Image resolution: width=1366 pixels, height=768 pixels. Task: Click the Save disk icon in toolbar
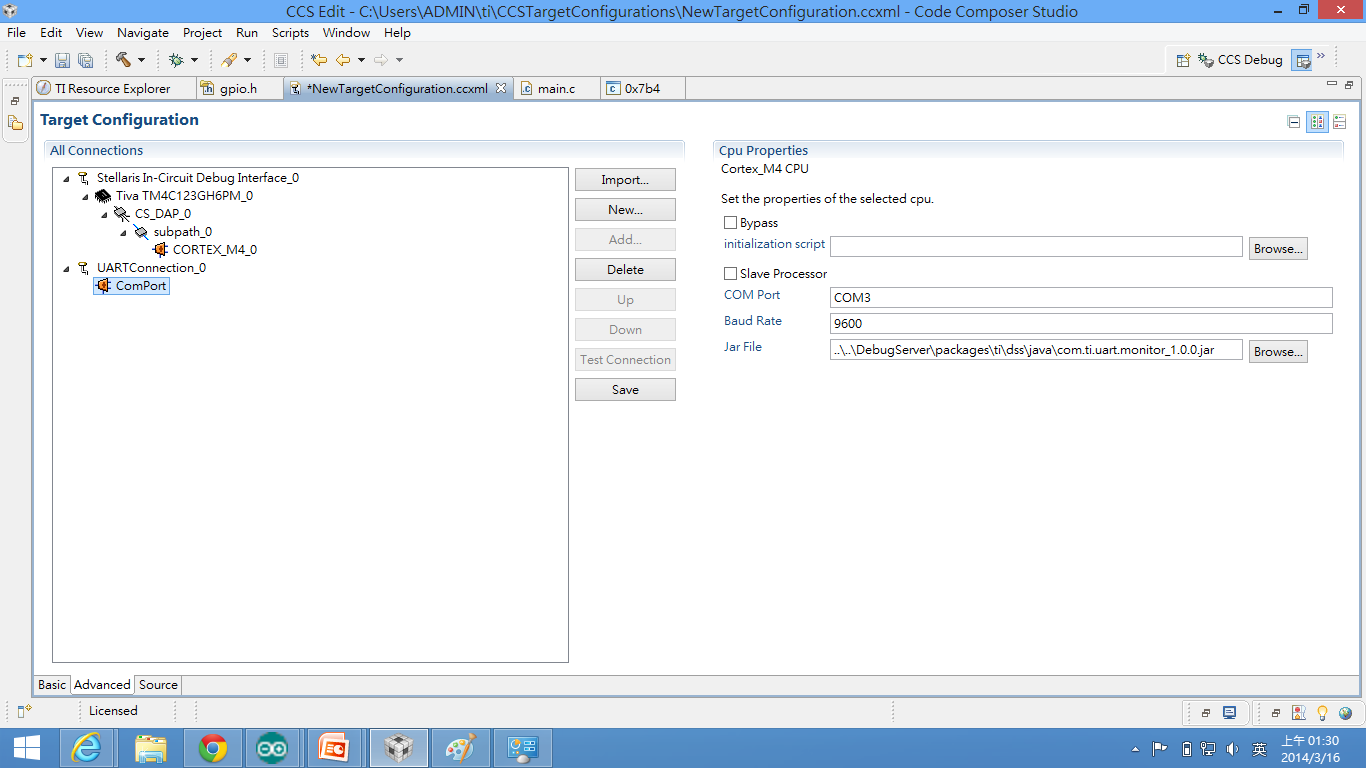62,60
